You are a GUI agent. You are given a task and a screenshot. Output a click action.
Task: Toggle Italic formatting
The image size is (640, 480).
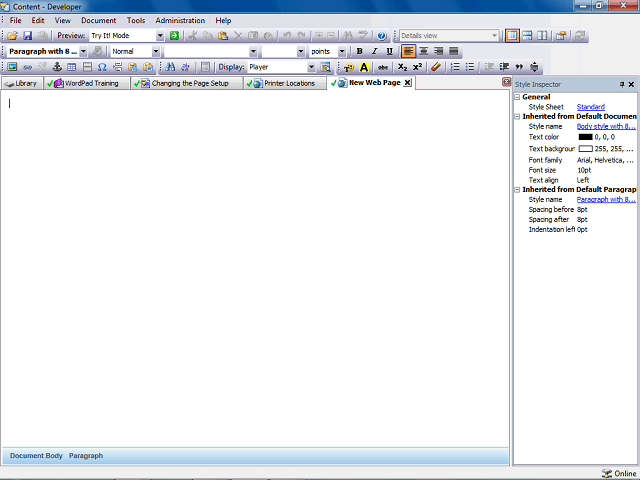coord(374,51)
